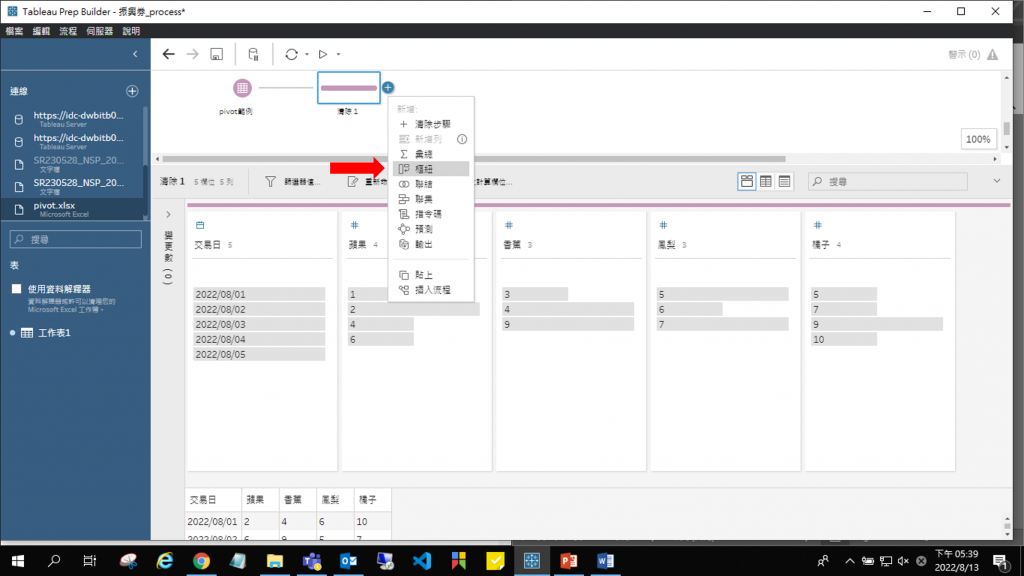This screenshot has width=1024, height=576.
Task: Open run flow options dropdown arrow
Action: [338, 54]
